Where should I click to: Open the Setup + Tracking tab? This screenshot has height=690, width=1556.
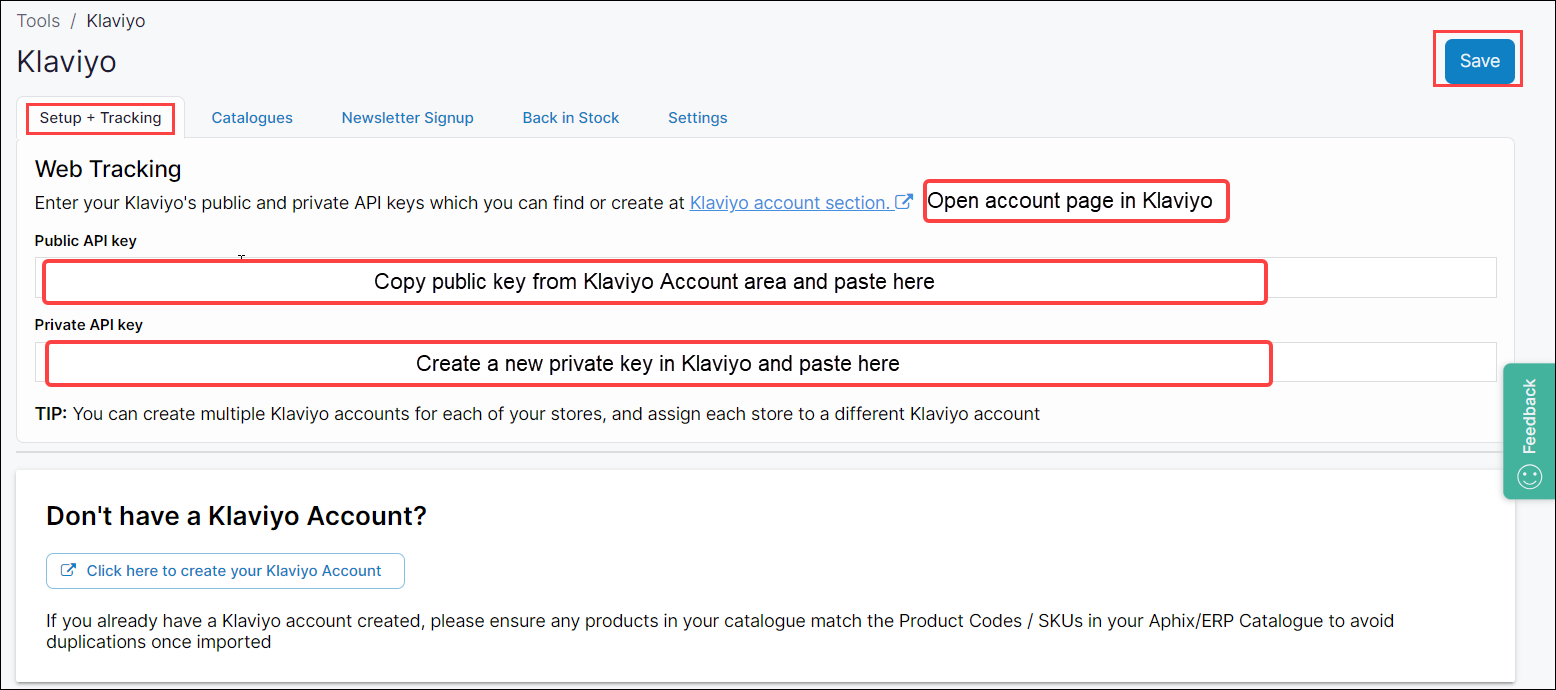(x=100, y=118)
